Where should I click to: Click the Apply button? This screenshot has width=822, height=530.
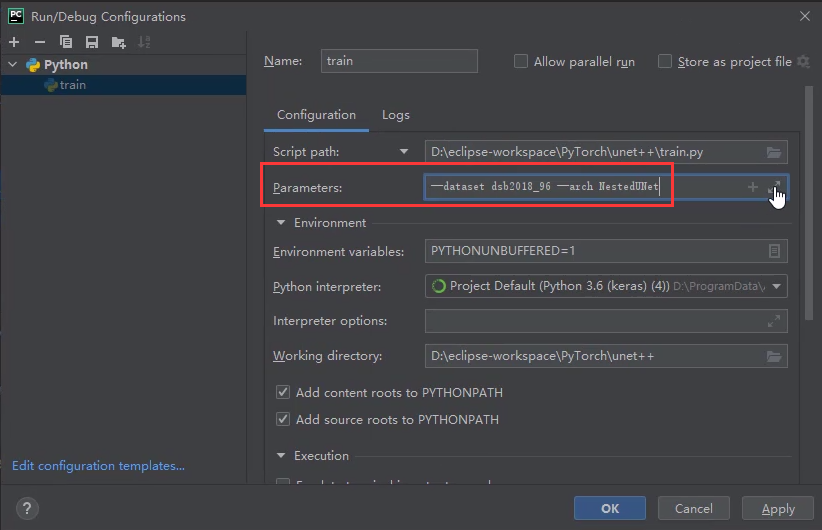pyautogui.click(x=778, y=508)
